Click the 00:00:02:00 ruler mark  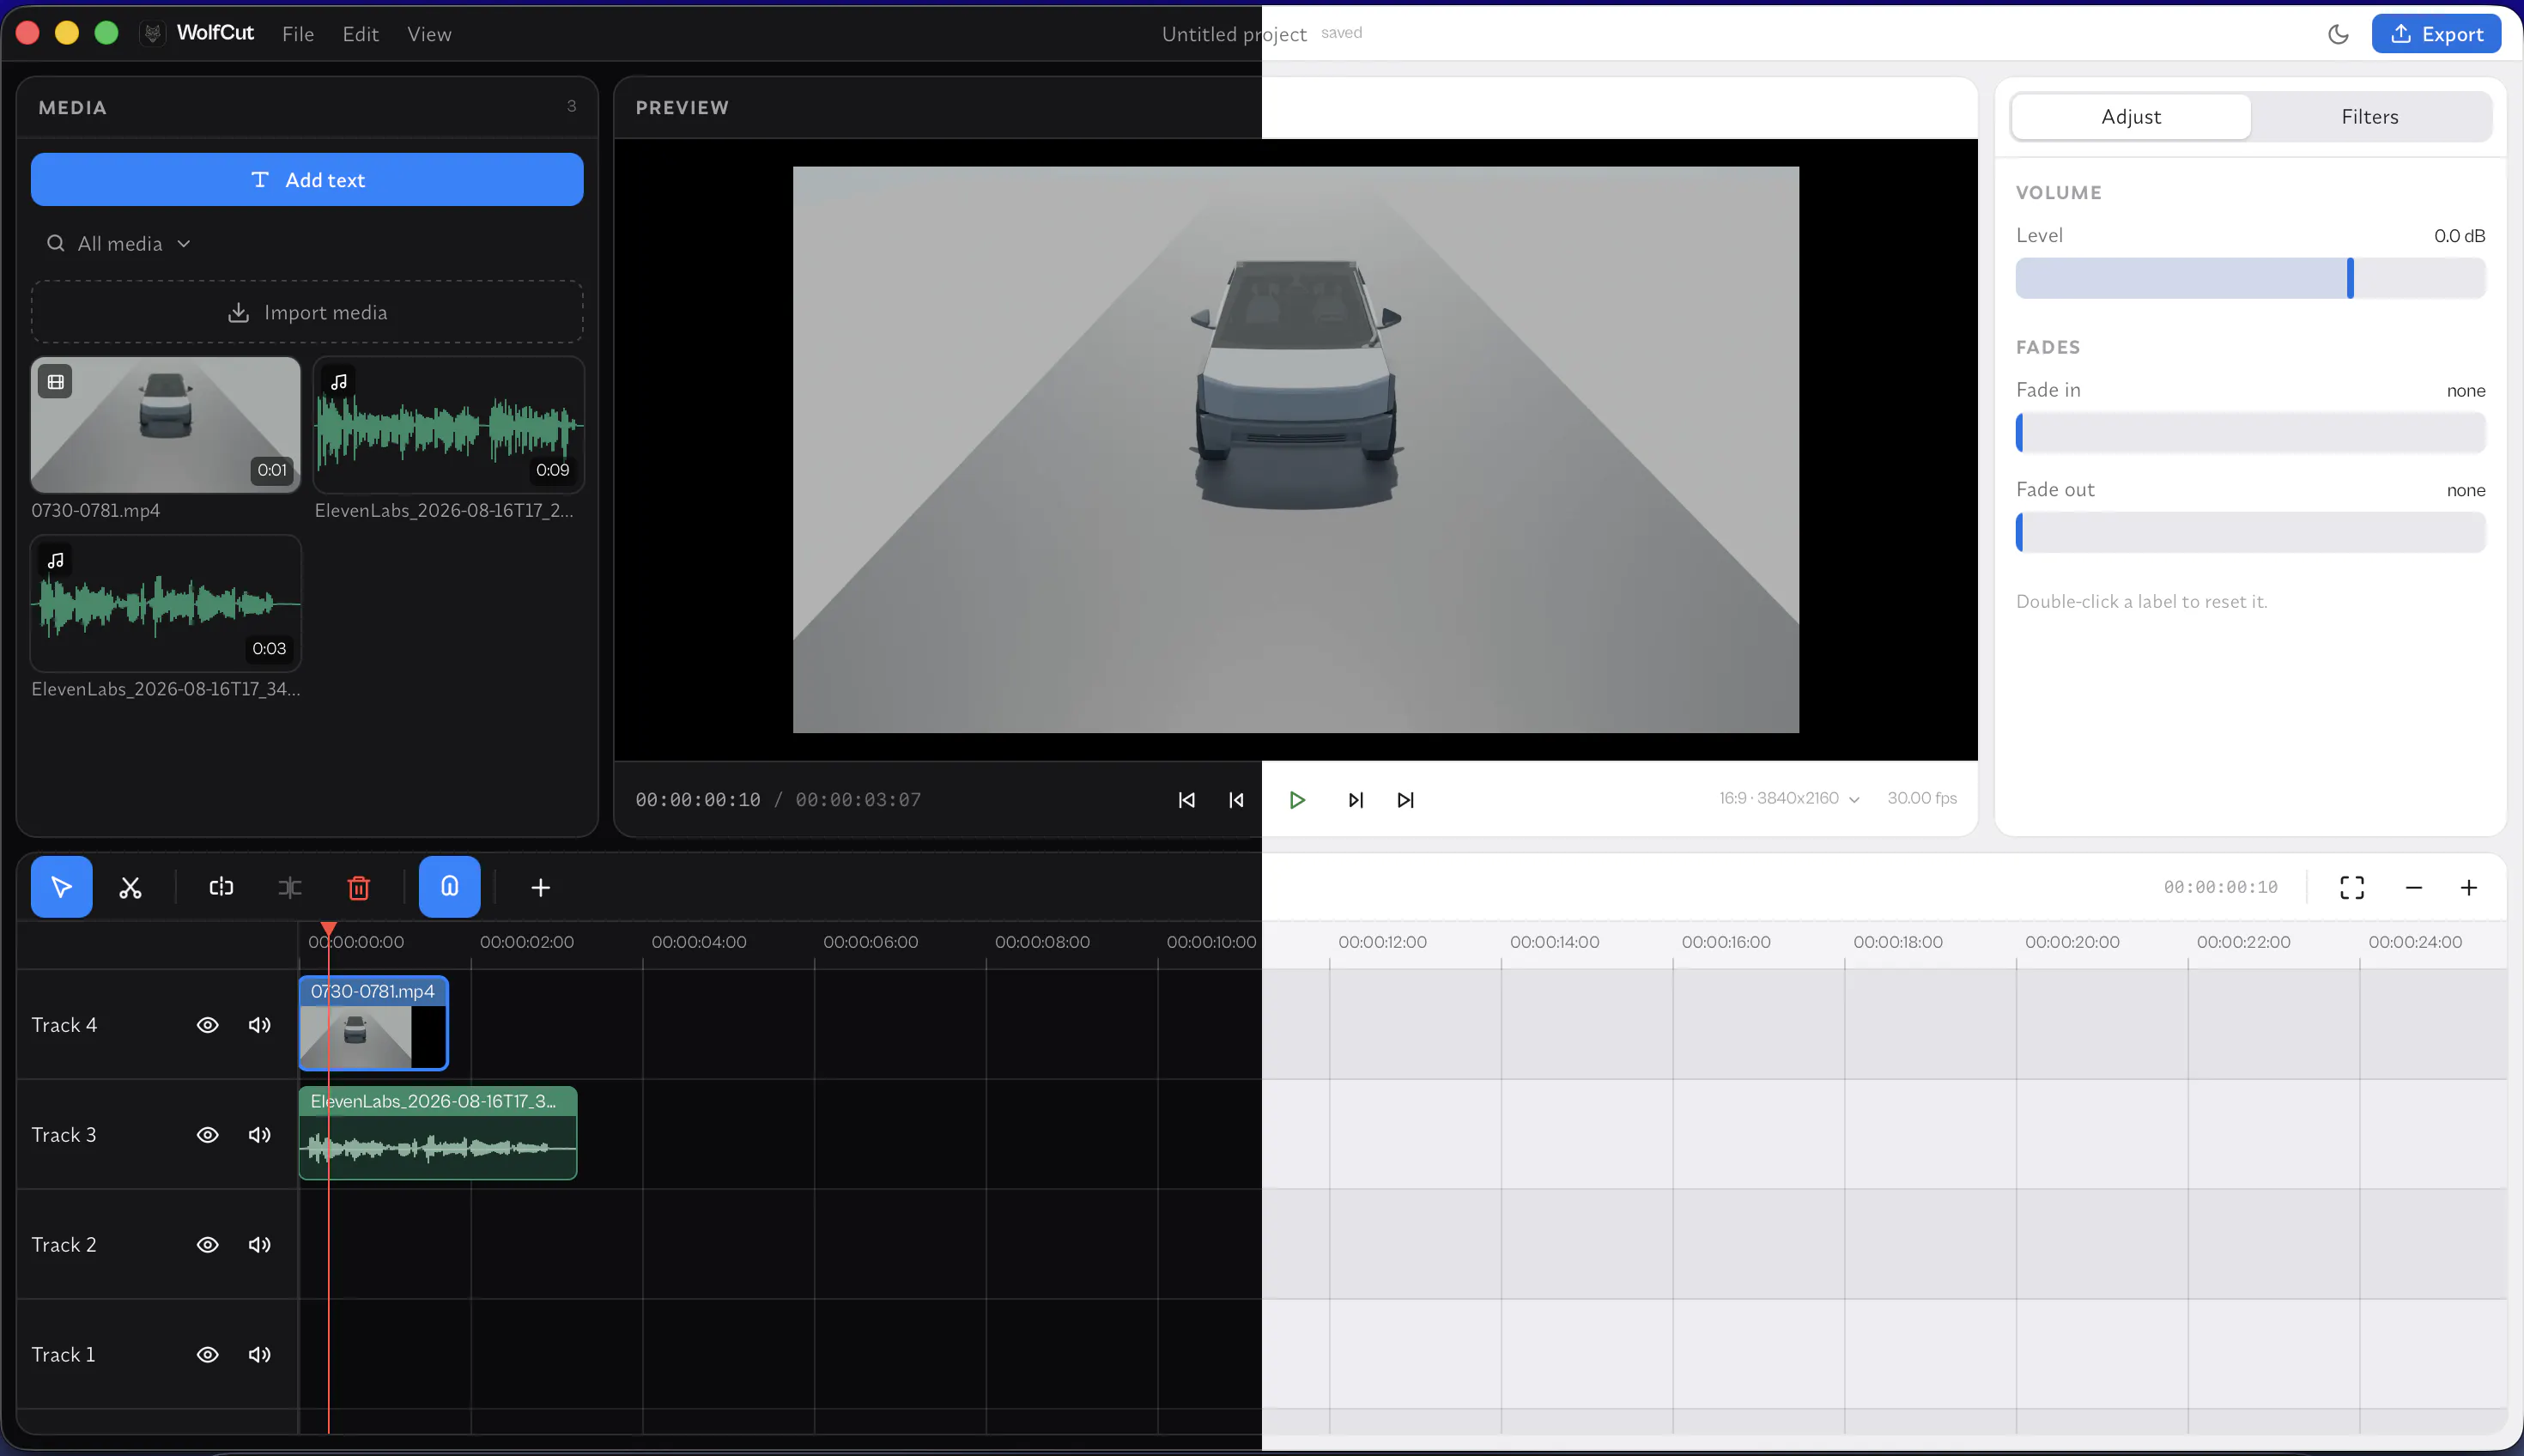[x=527, y=942]
